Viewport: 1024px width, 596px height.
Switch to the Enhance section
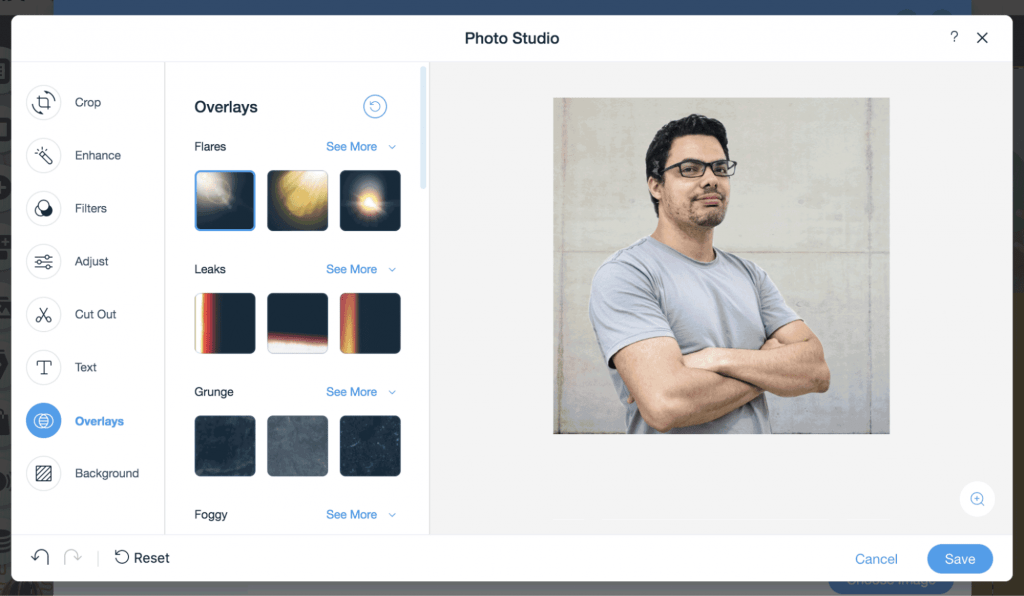[98, 155]
